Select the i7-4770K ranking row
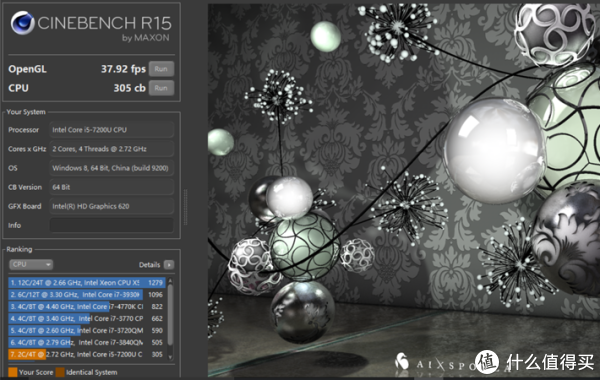The width and height of the screenshot is (600, 380). pyautogui.click(x=87, y=307)
